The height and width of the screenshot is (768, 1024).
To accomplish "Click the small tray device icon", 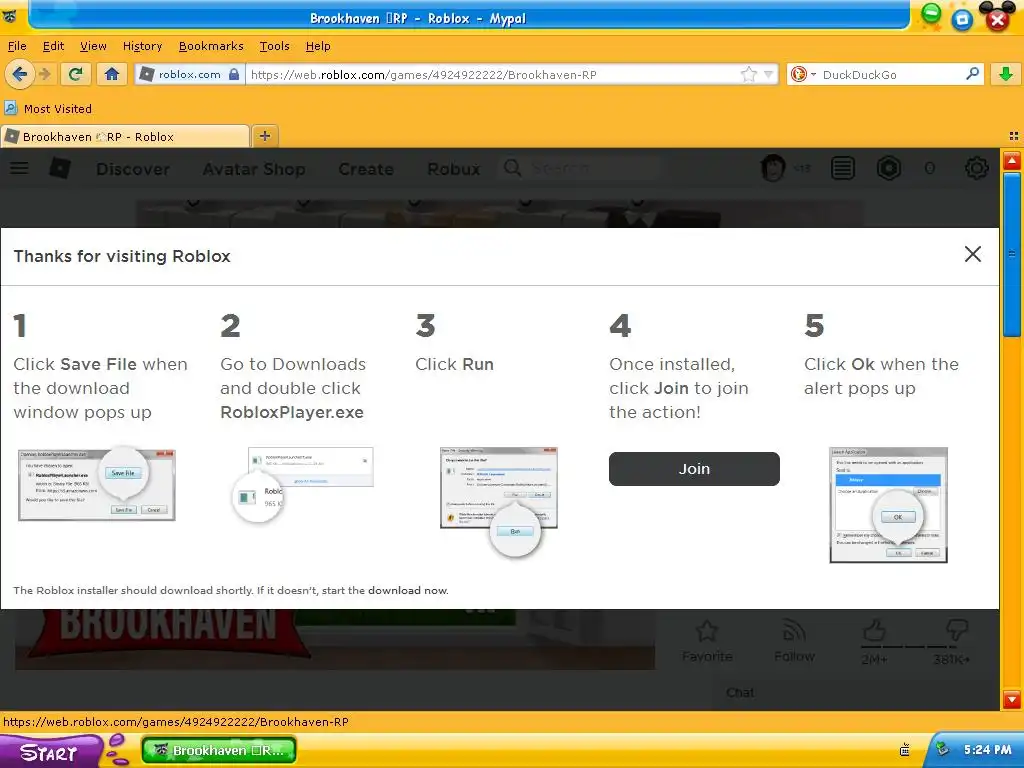I will click(x=904, y=750).
